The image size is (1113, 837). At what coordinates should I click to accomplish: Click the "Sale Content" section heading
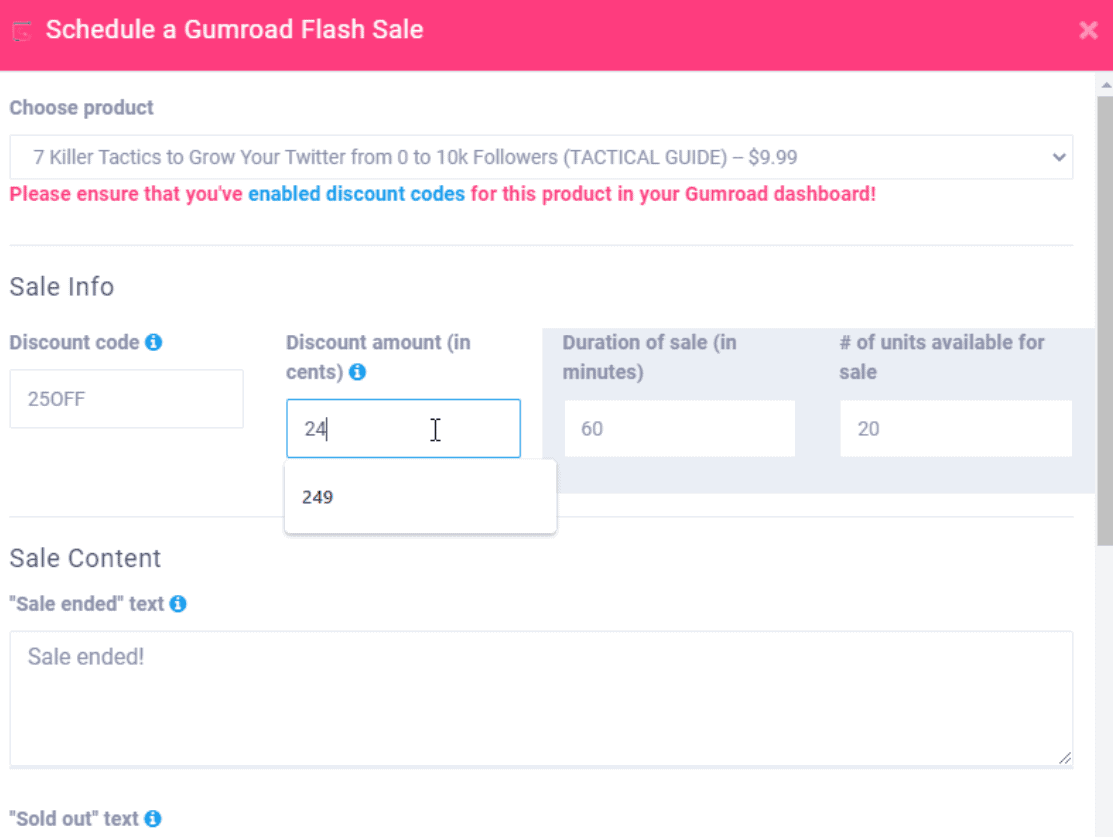[85, 558]
